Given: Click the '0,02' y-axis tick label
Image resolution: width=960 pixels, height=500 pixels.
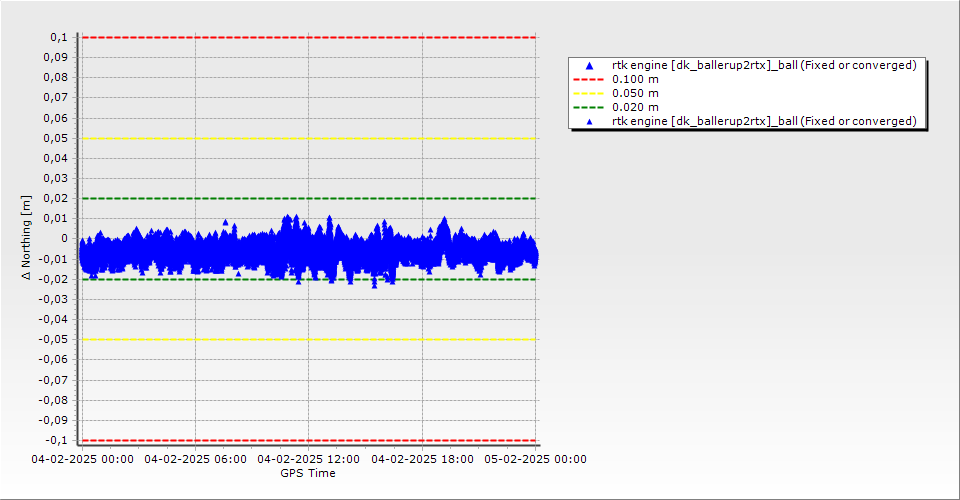Looking at the screenshot, I should click(x=56, y=198).
